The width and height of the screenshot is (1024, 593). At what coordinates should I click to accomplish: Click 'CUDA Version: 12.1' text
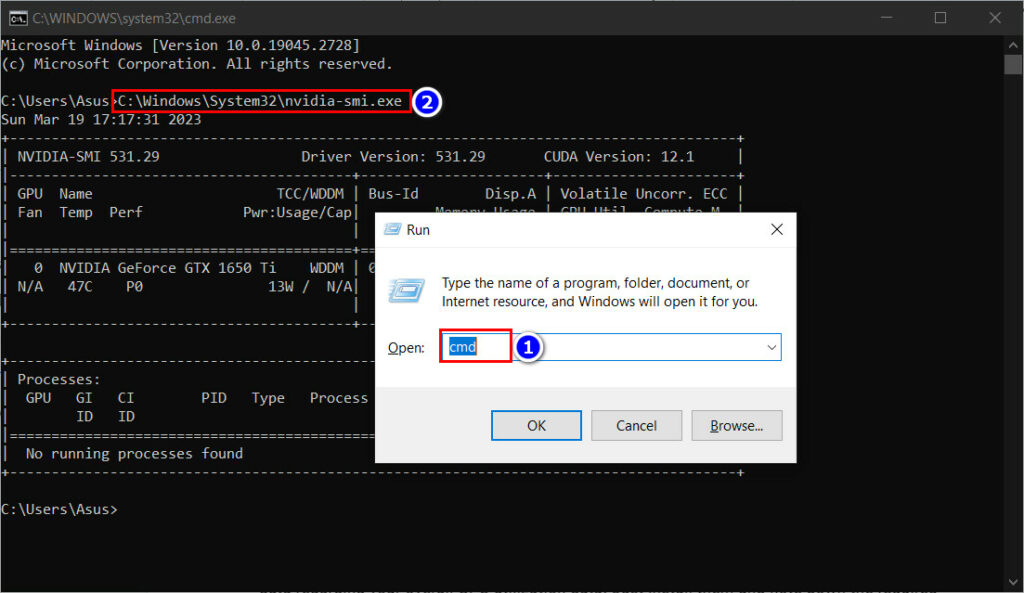[x=619, y=157]
